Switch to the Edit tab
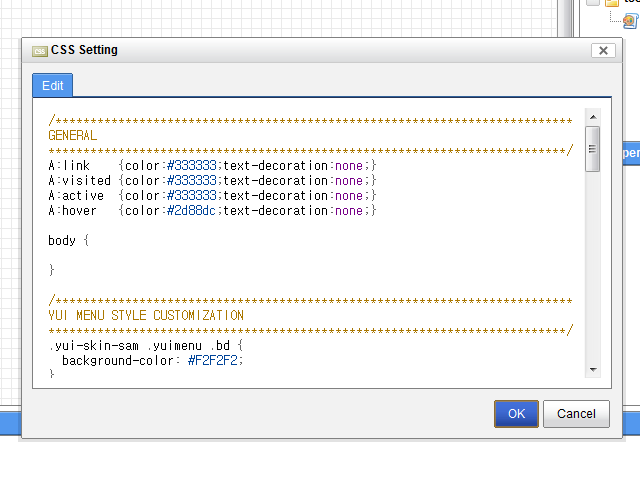 tap(52, 86)
